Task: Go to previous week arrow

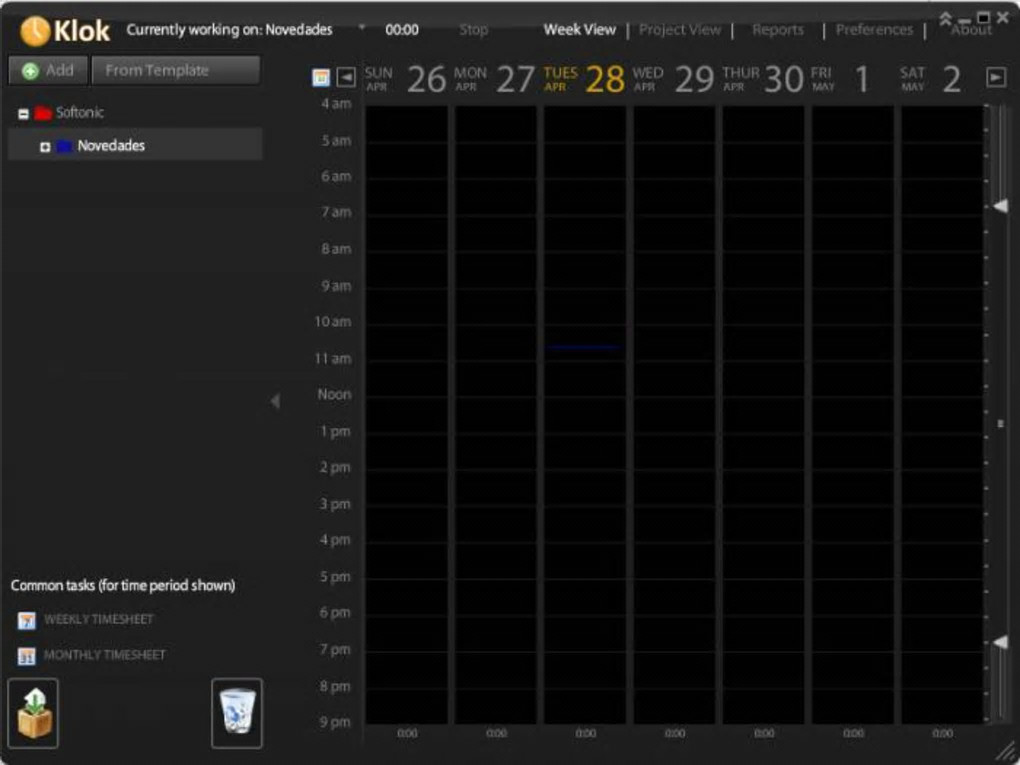Action: 346,77
